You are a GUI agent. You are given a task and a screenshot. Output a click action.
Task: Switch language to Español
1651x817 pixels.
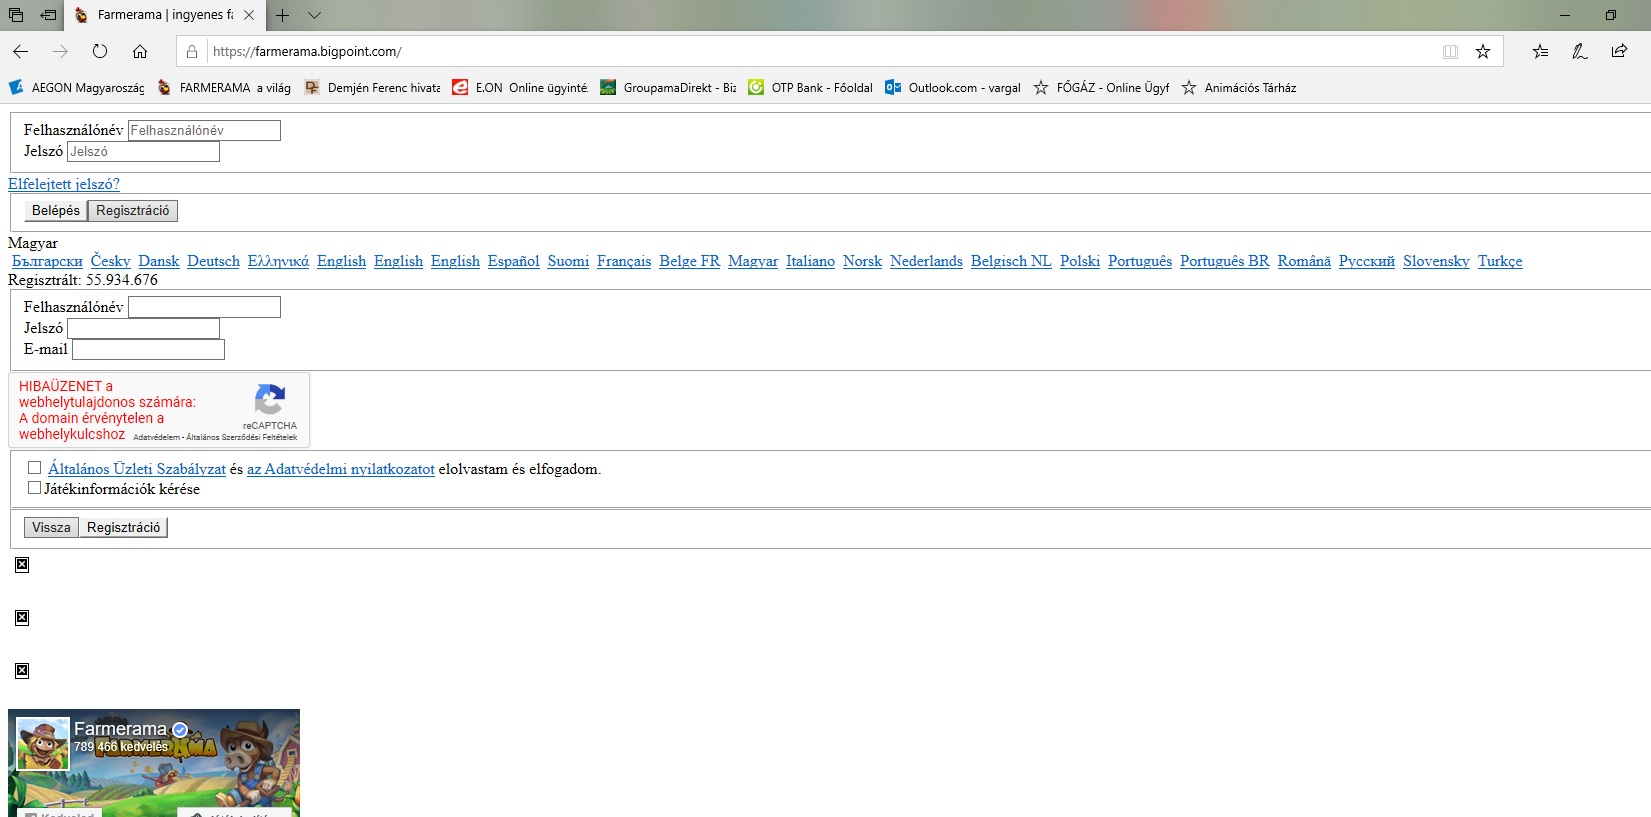[513, 261]
